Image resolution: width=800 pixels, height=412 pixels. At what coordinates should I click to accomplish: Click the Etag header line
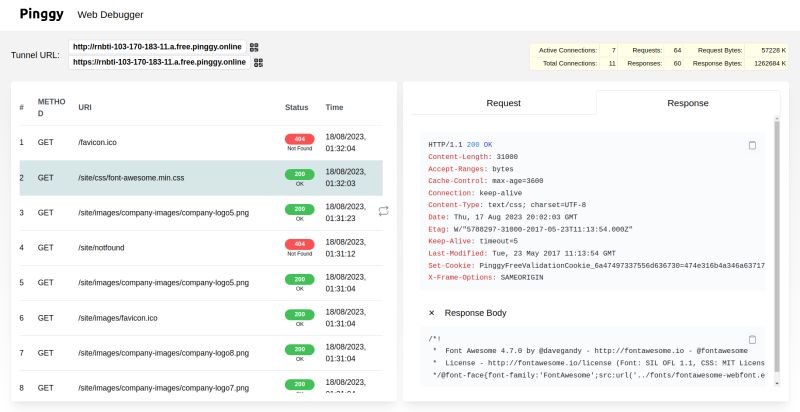pos(530,229)
